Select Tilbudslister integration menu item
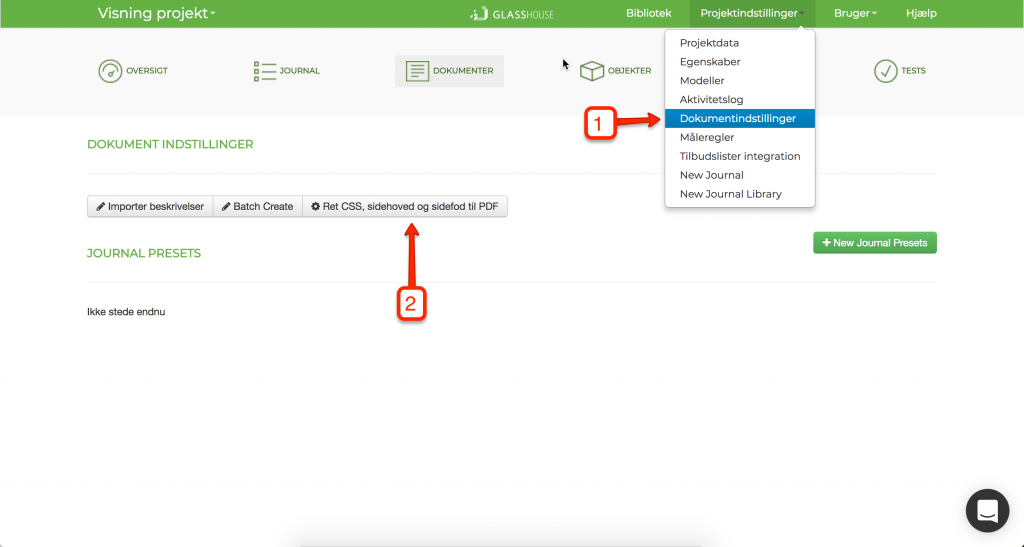Image resolution: width=1024 pixels, height=547 pixels. [739, 156]
